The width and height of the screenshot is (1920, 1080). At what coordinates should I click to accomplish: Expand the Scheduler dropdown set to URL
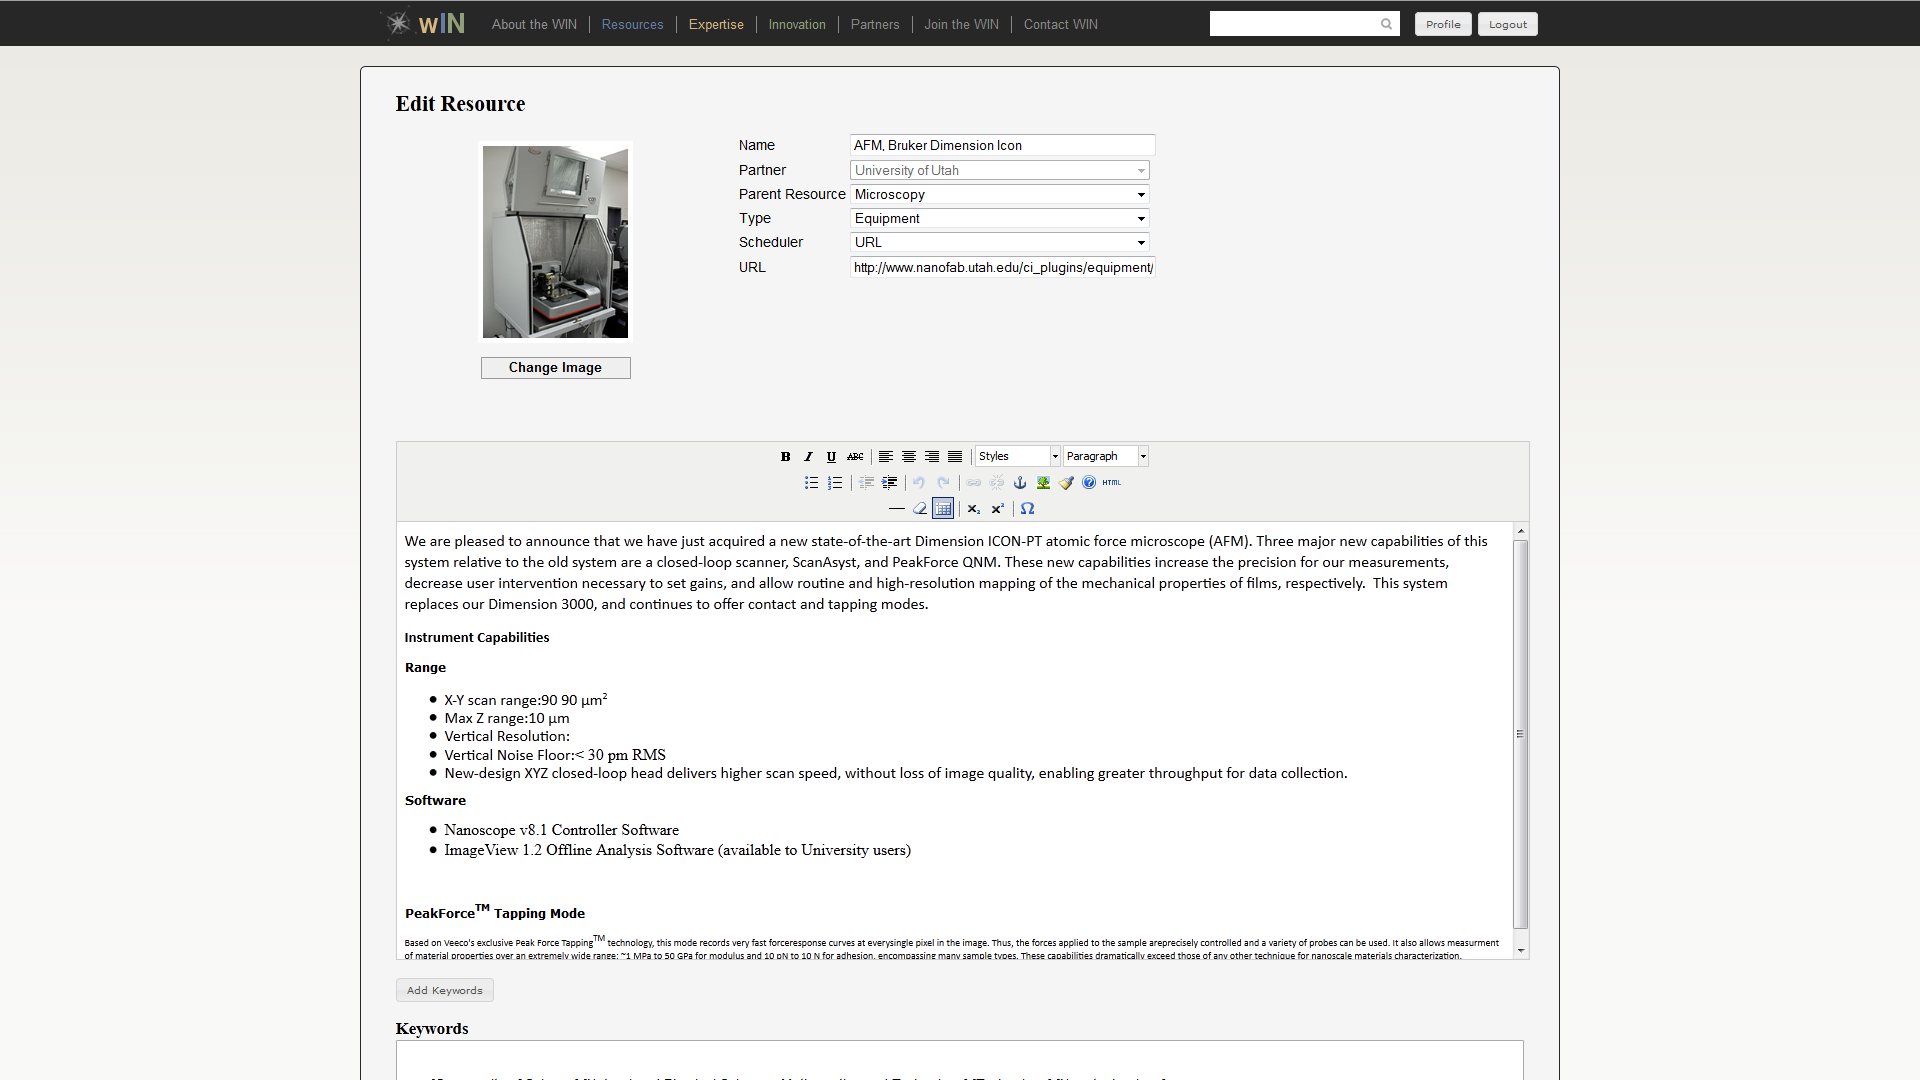[1000, 243]
